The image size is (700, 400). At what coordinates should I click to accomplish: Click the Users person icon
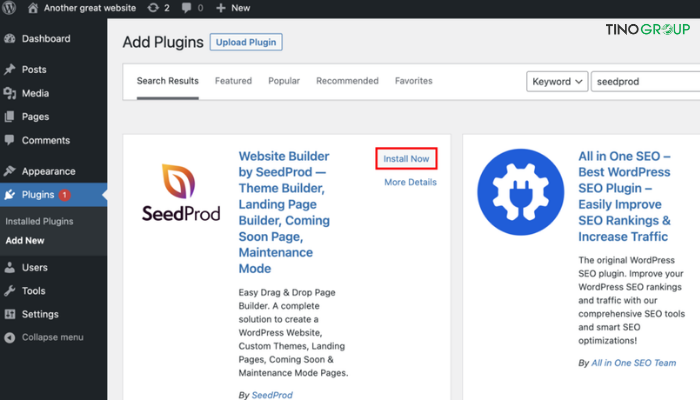pos(10,267)
